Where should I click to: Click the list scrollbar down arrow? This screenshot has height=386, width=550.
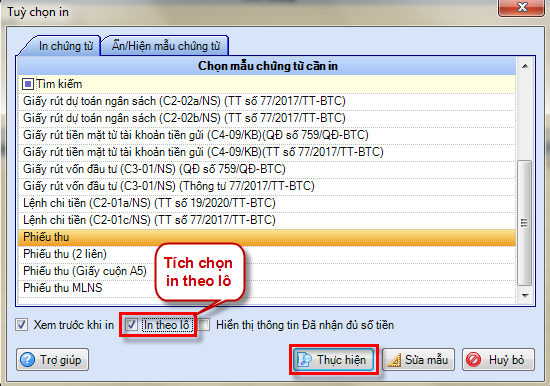(x=525, y=296)
